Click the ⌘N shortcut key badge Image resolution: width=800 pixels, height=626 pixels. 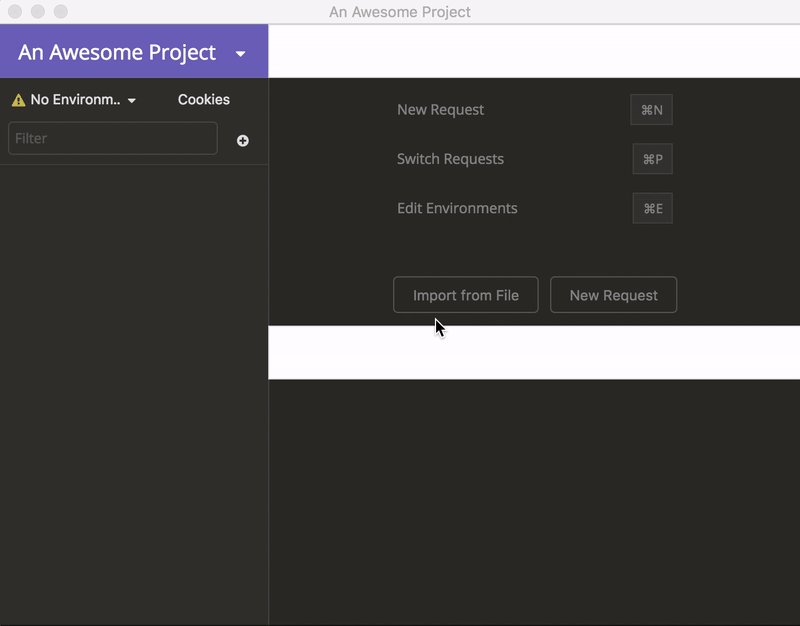pos(652,110)
